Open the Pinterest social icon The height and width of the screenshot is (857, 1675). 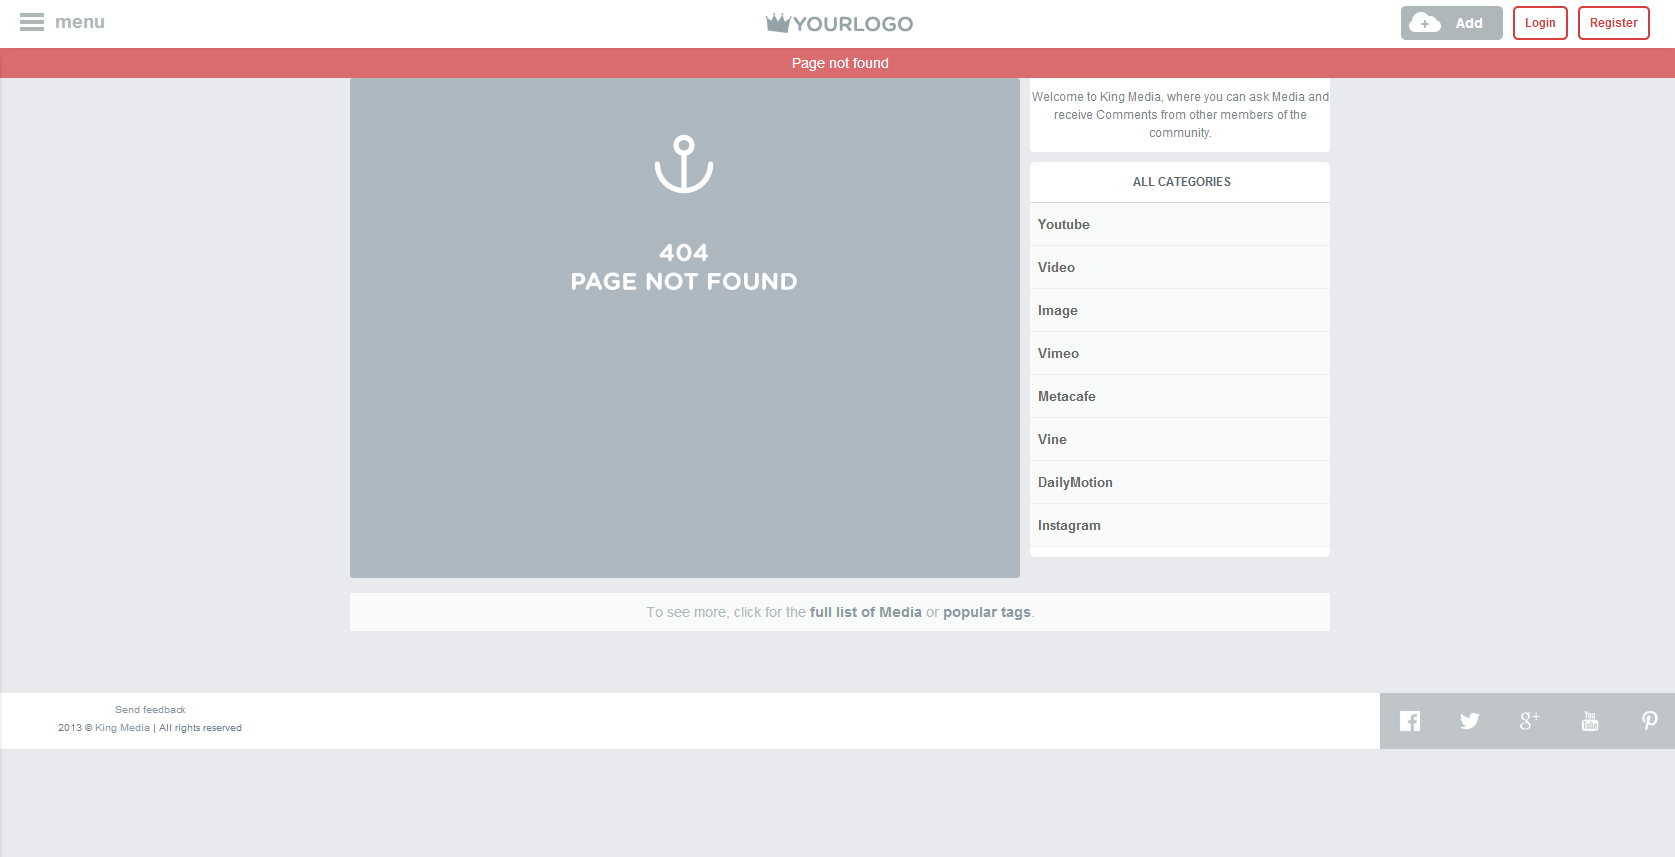1649,721
